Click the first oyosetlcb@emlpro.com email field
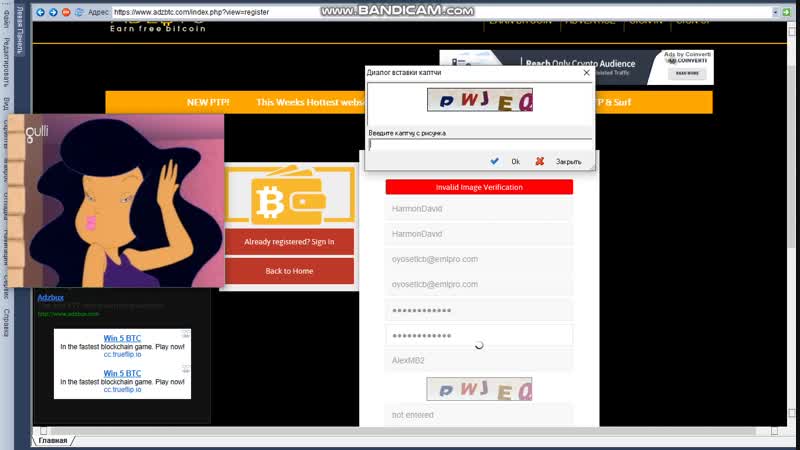The height and width of the screenshot is (450, 800). (x=479, y=259)
